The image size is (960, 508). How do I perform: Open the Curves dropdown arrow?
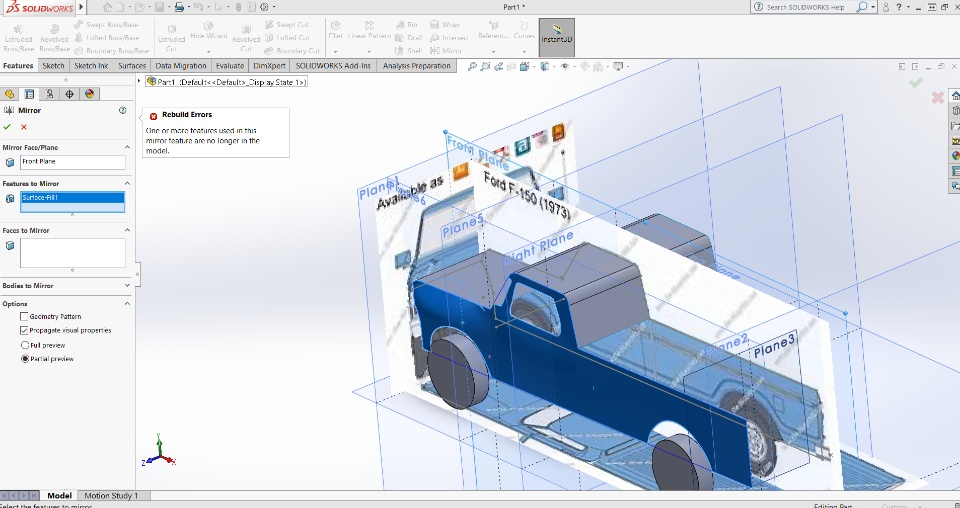(524, 52)
